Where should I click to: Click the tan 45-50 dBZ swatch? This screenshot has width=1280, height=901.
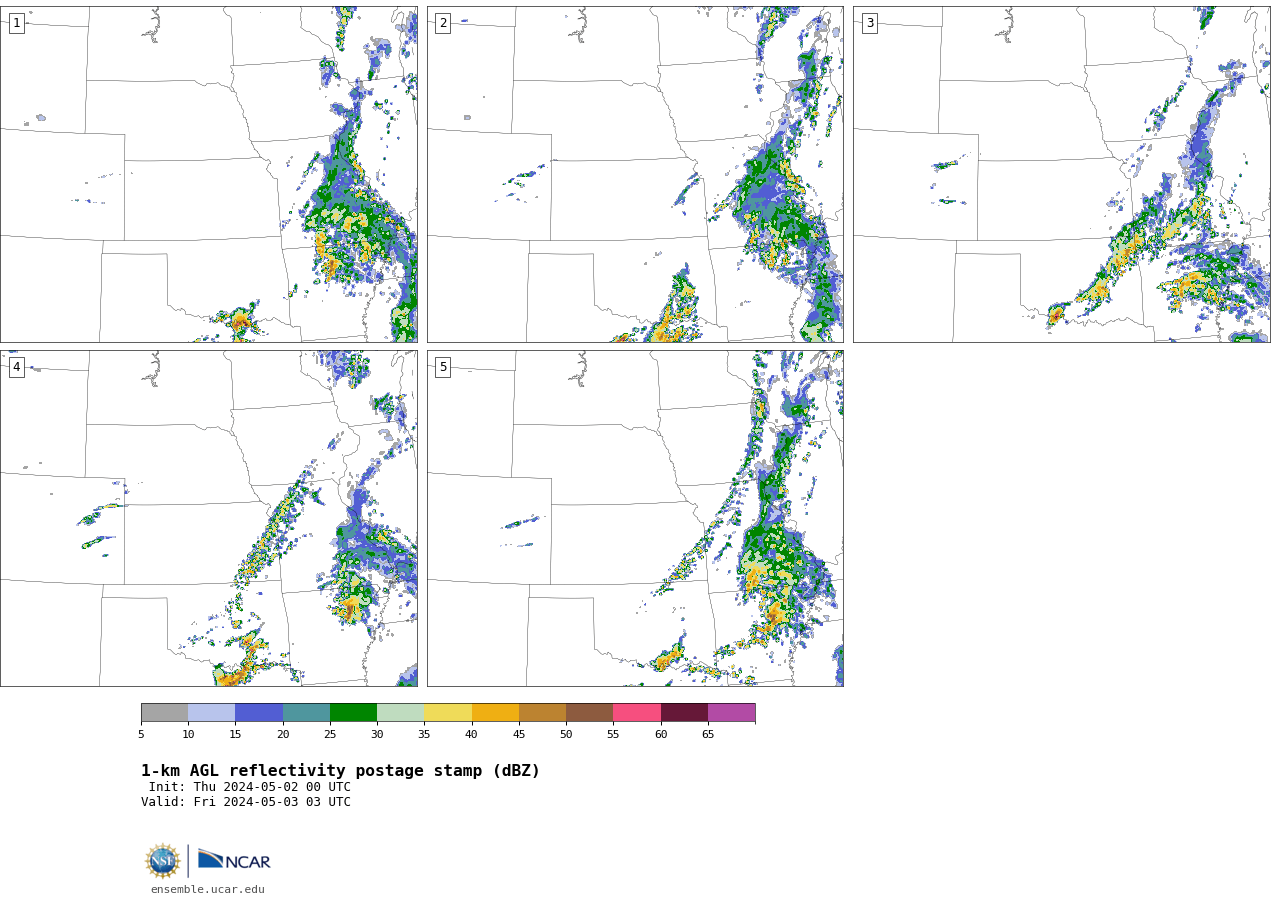(x=542, y=712)
